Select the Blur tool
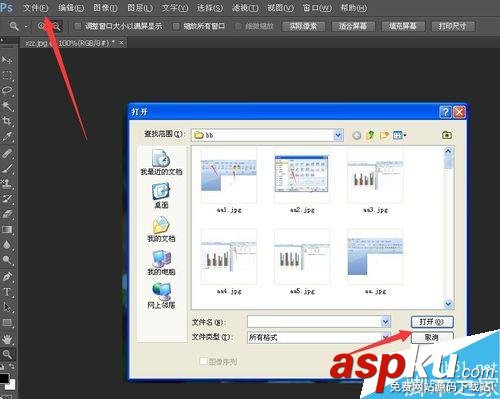500x399 pixels. point(7,245)
